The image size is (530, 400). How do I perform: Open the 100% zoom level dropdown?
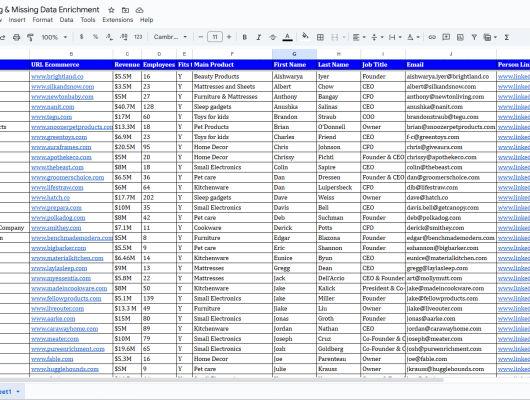pos(54,37)
